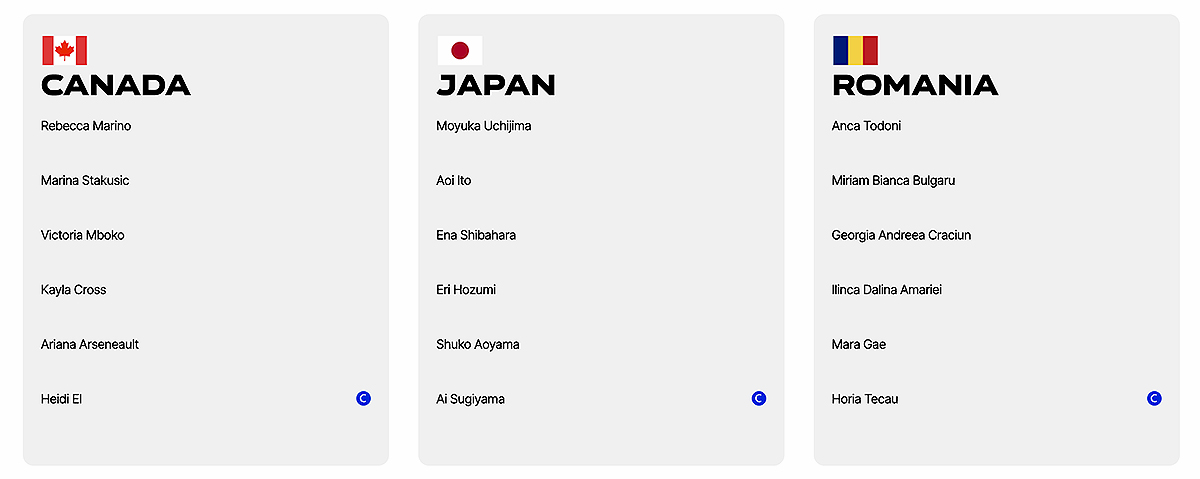Select Marina Stakusic from Canada team
The width and height of the screenshot is (1200, 479).
pyautogui.click(x=85, y=181)
